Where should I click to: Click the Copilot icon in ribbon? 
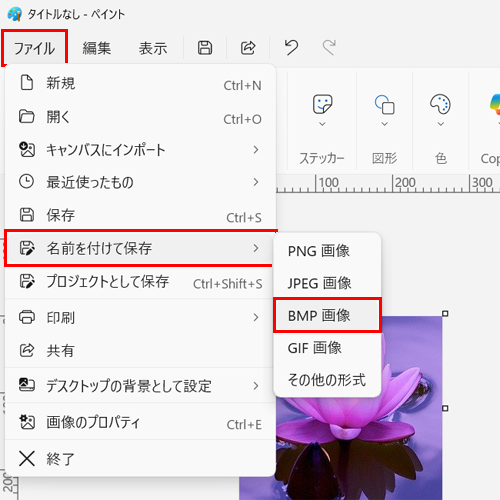(495, 104)
